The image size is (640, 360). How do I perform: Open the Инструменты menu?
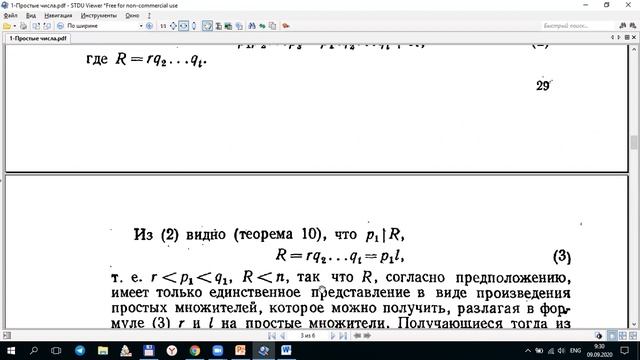[x=99, y=16]
